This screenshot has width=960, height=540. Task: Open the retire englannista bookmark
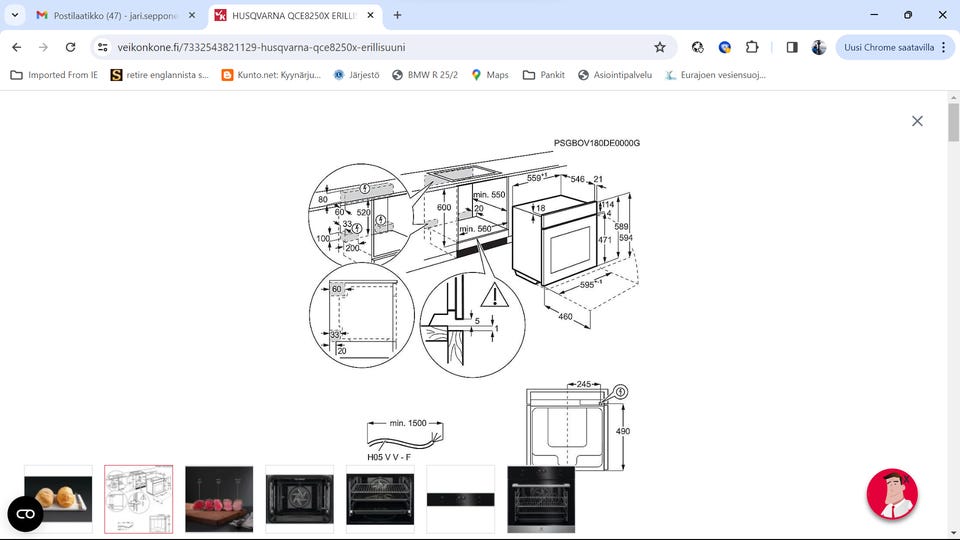(x=160, y=75)
